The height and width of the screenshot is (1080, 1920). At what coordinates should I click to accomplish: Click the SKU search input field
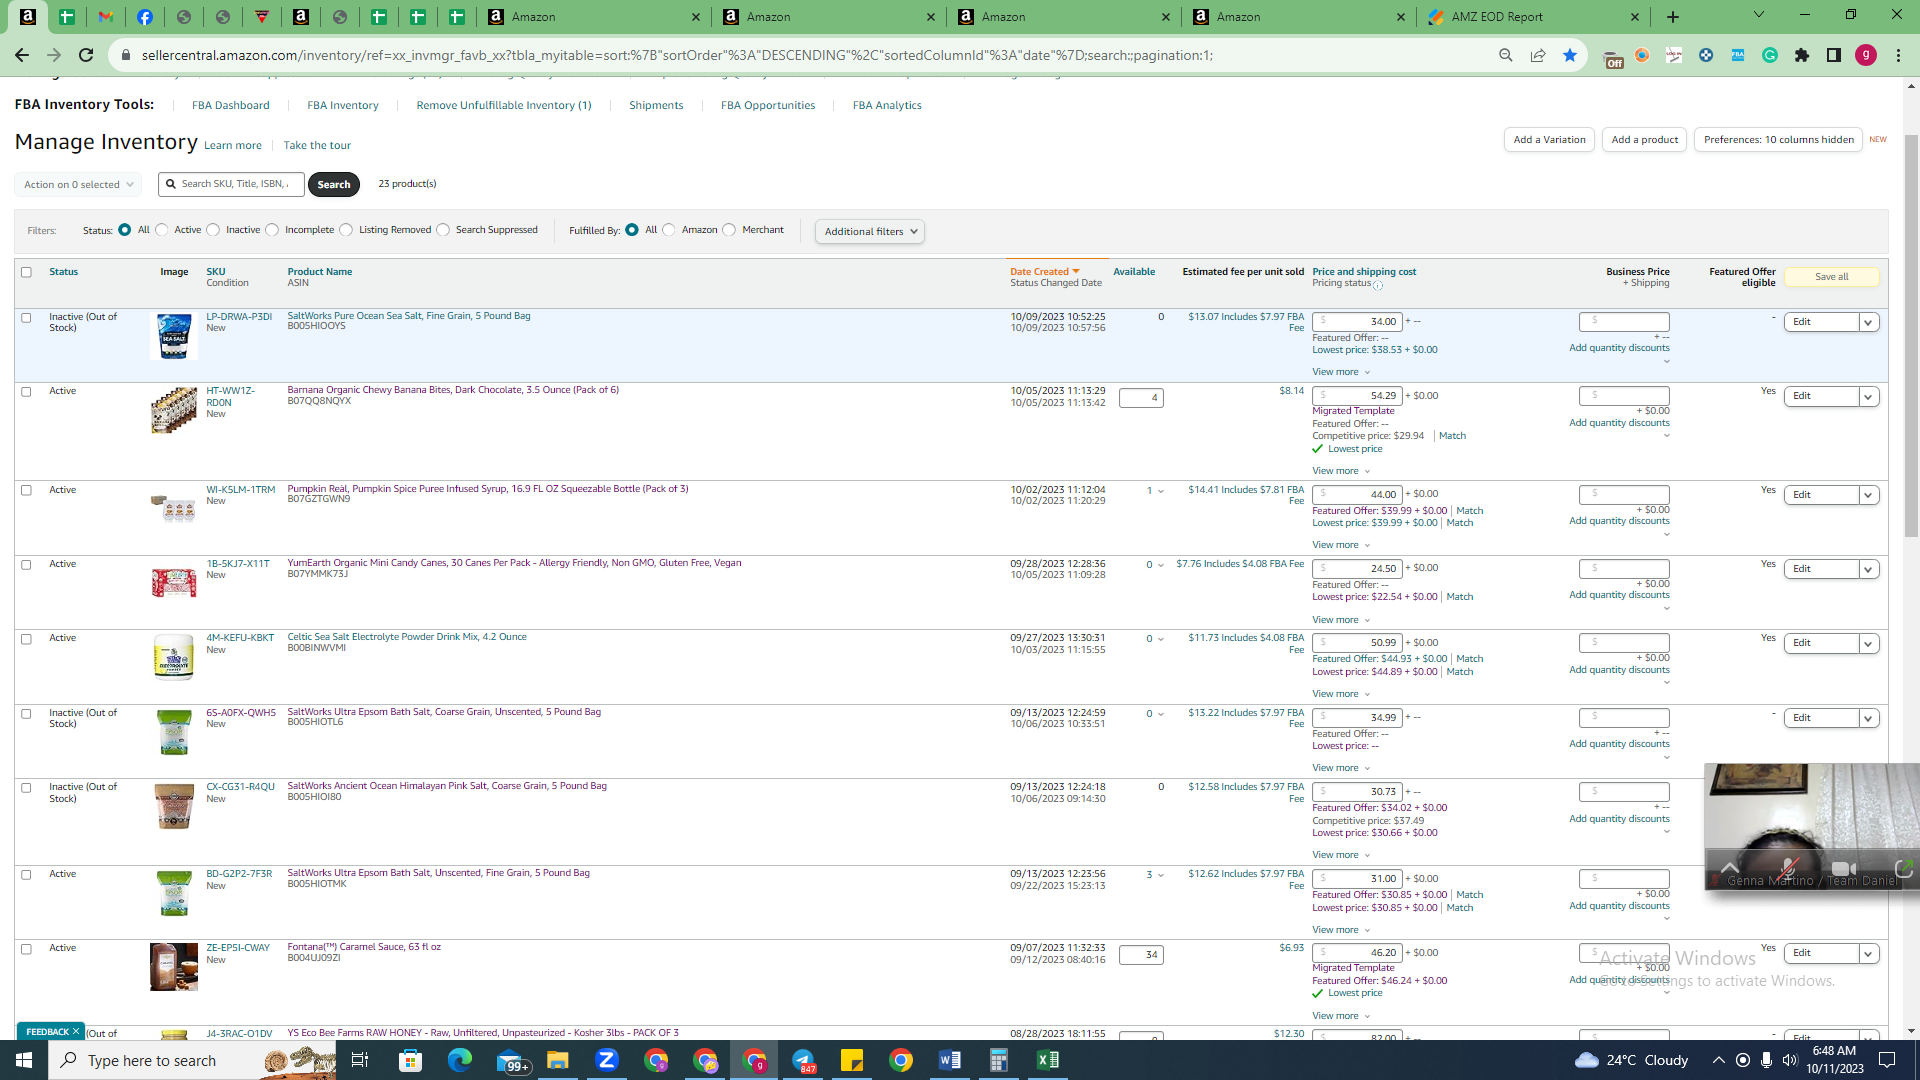(x=230, y=185)
